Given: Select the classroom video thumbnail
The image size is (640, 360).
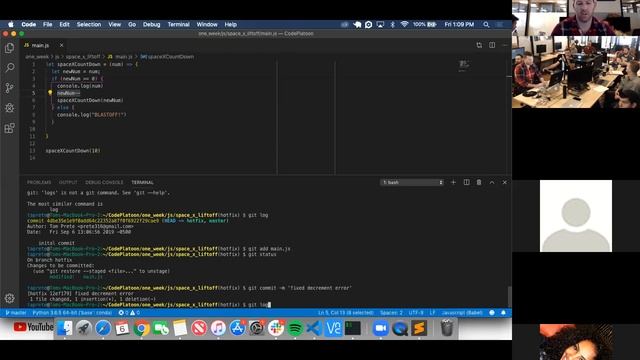Looking at the screenshot, I should point(576,72).
